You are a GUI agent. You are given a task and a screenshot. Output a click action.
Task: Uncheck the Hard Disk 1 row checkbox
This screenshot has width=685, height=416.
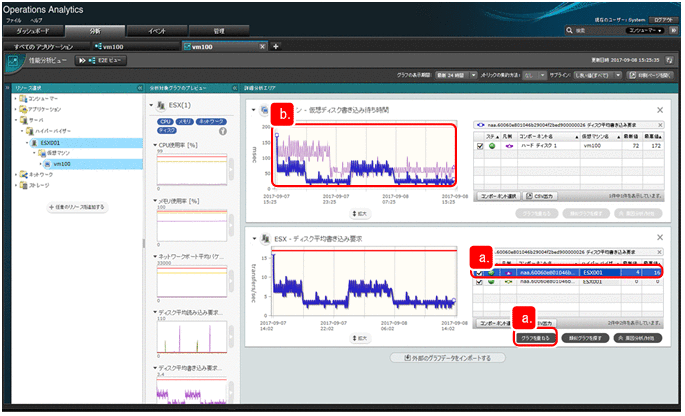coord(480,146)
